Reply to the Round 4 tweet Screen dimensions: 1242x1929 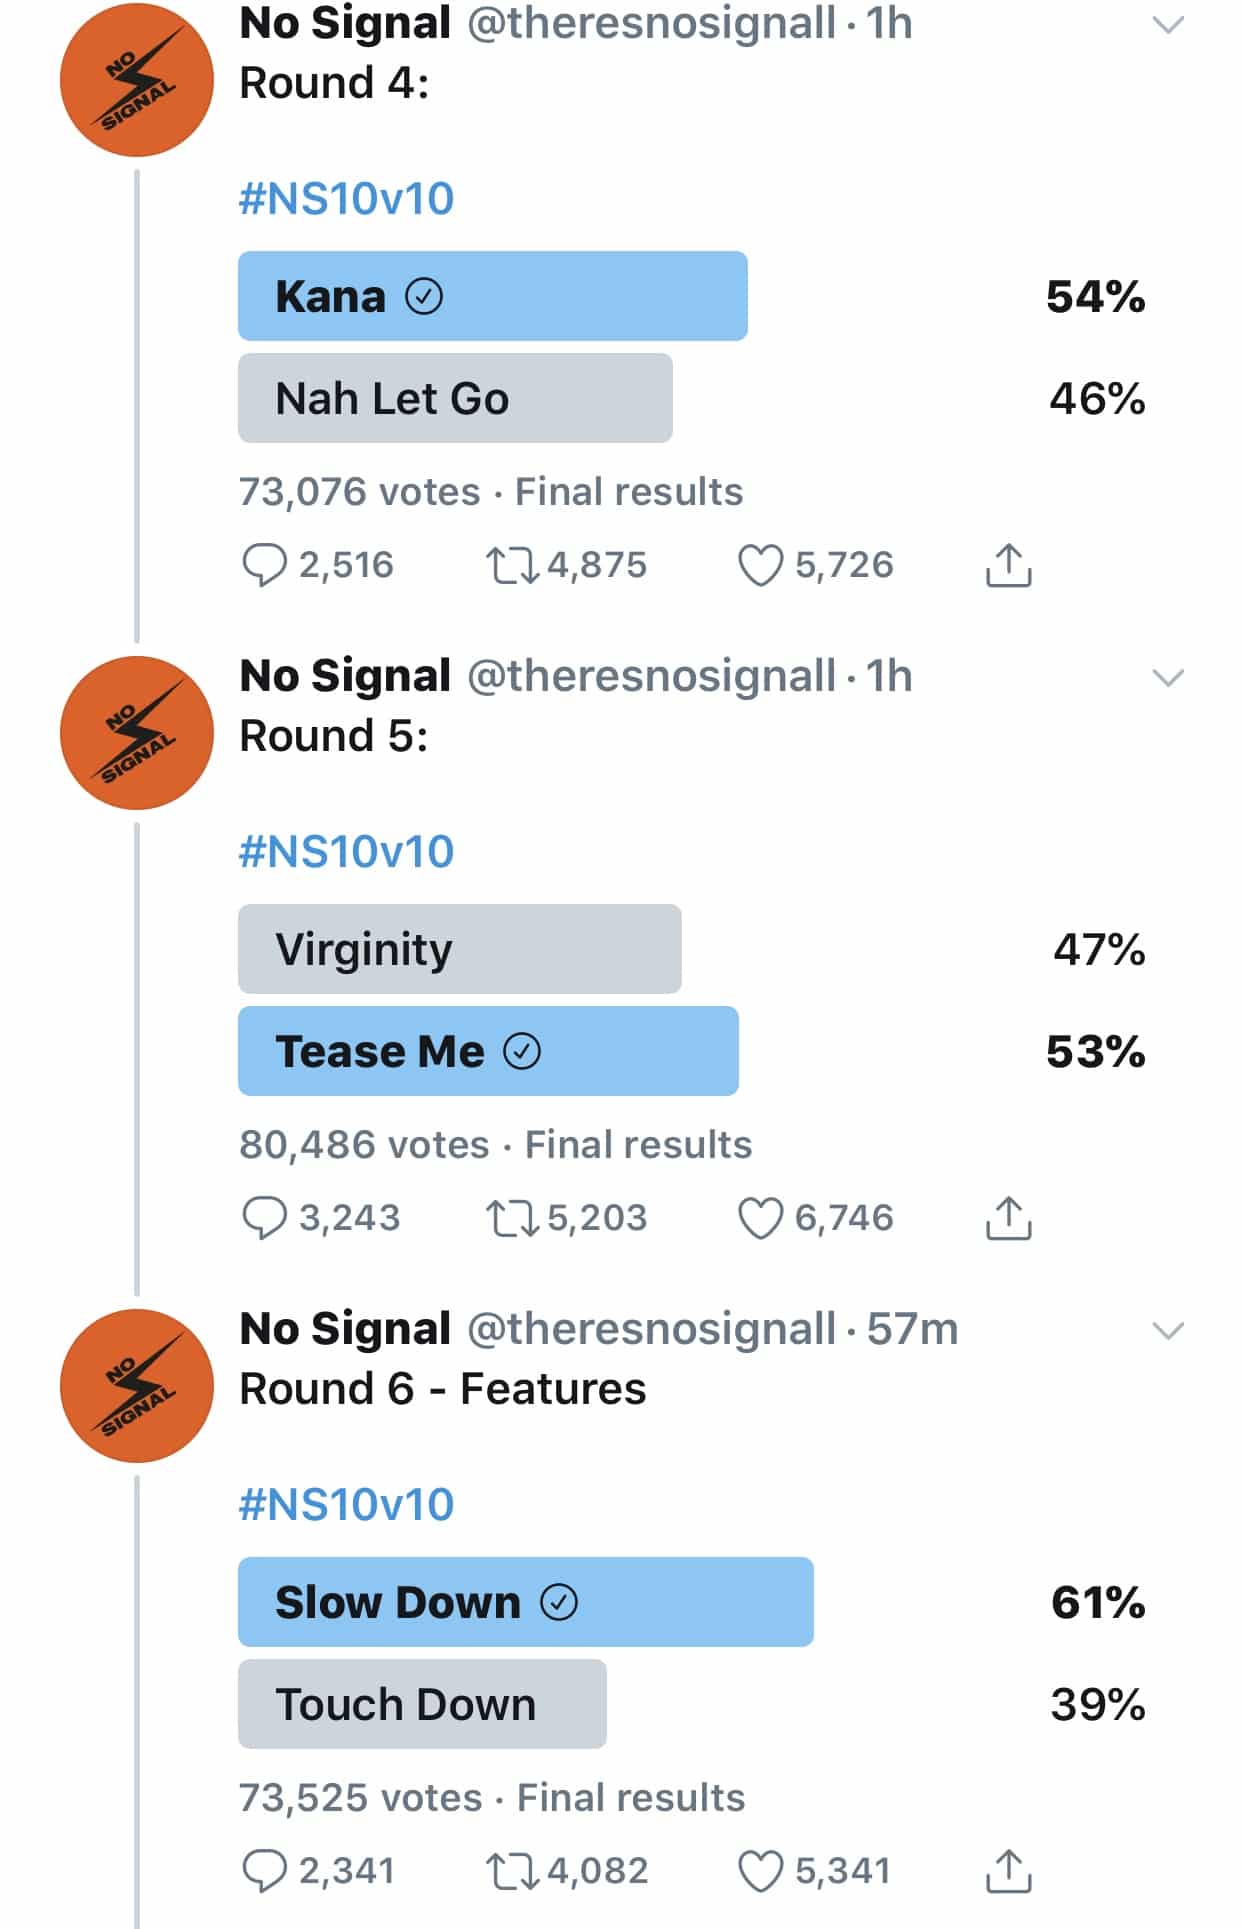point(265,565)
